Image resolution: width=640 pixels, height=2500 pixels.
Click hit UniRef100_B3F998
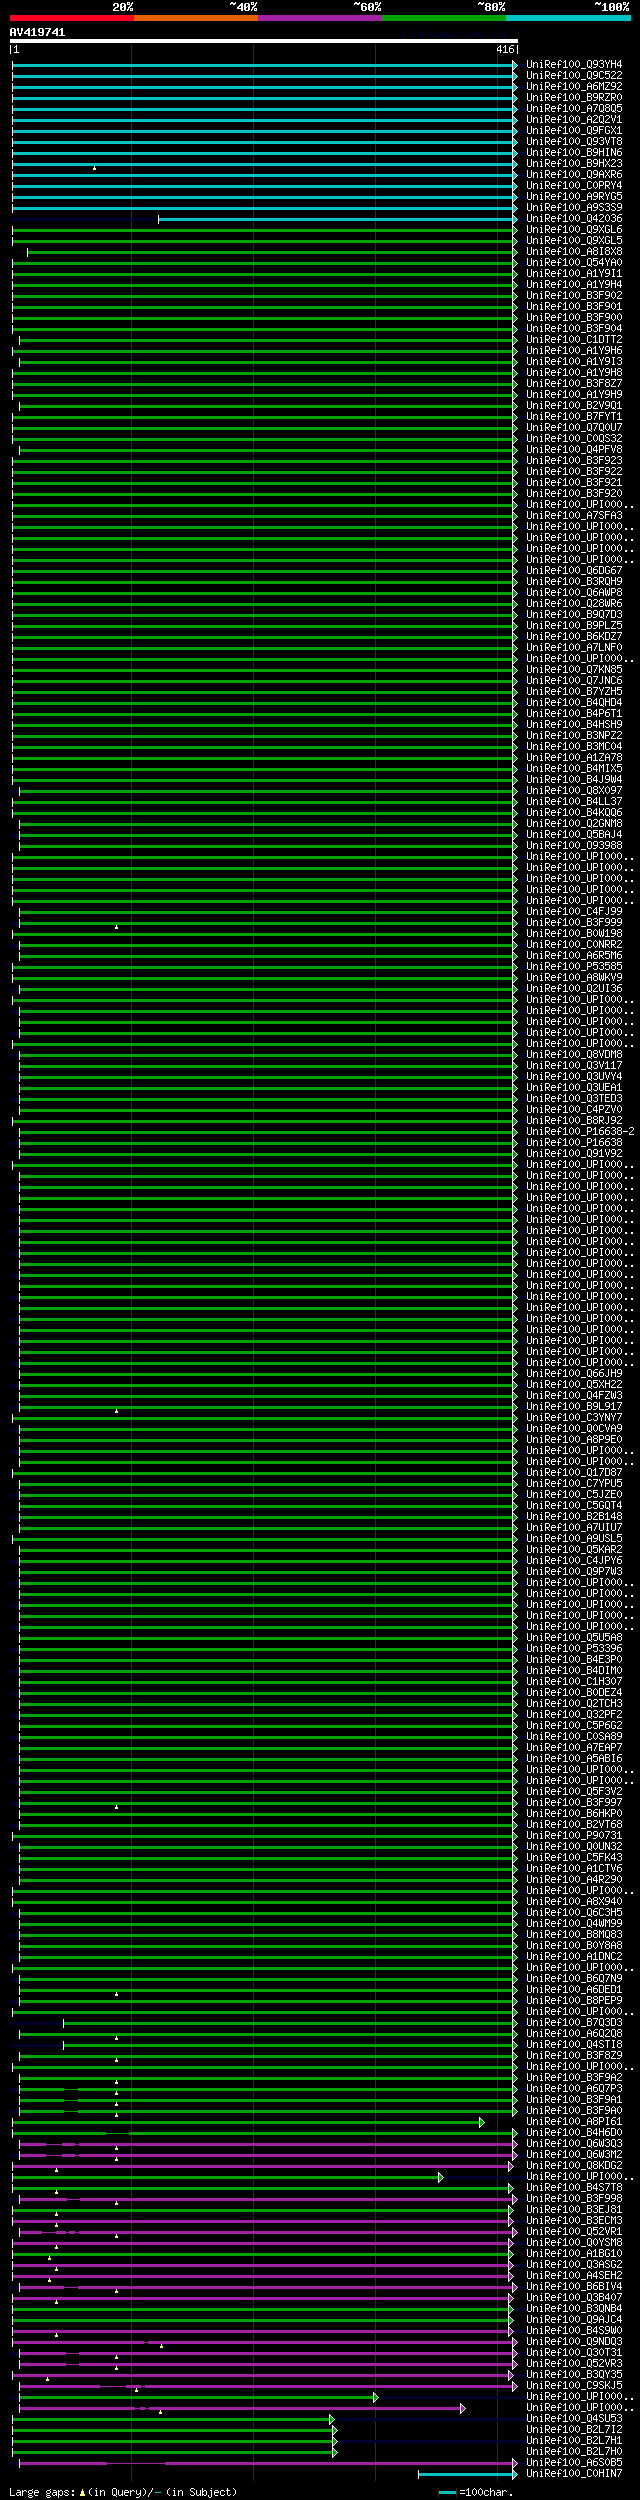[574, 2199]
